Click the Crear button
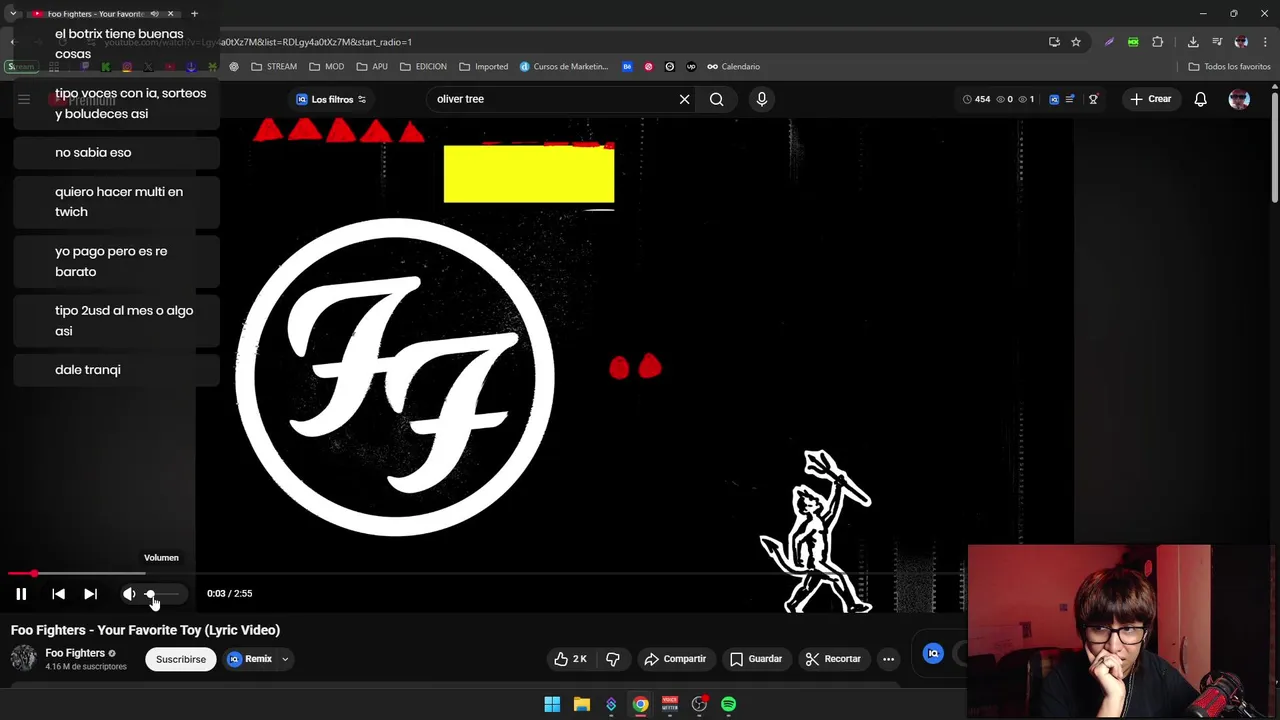1280x720 pixels. (1150, 99)
